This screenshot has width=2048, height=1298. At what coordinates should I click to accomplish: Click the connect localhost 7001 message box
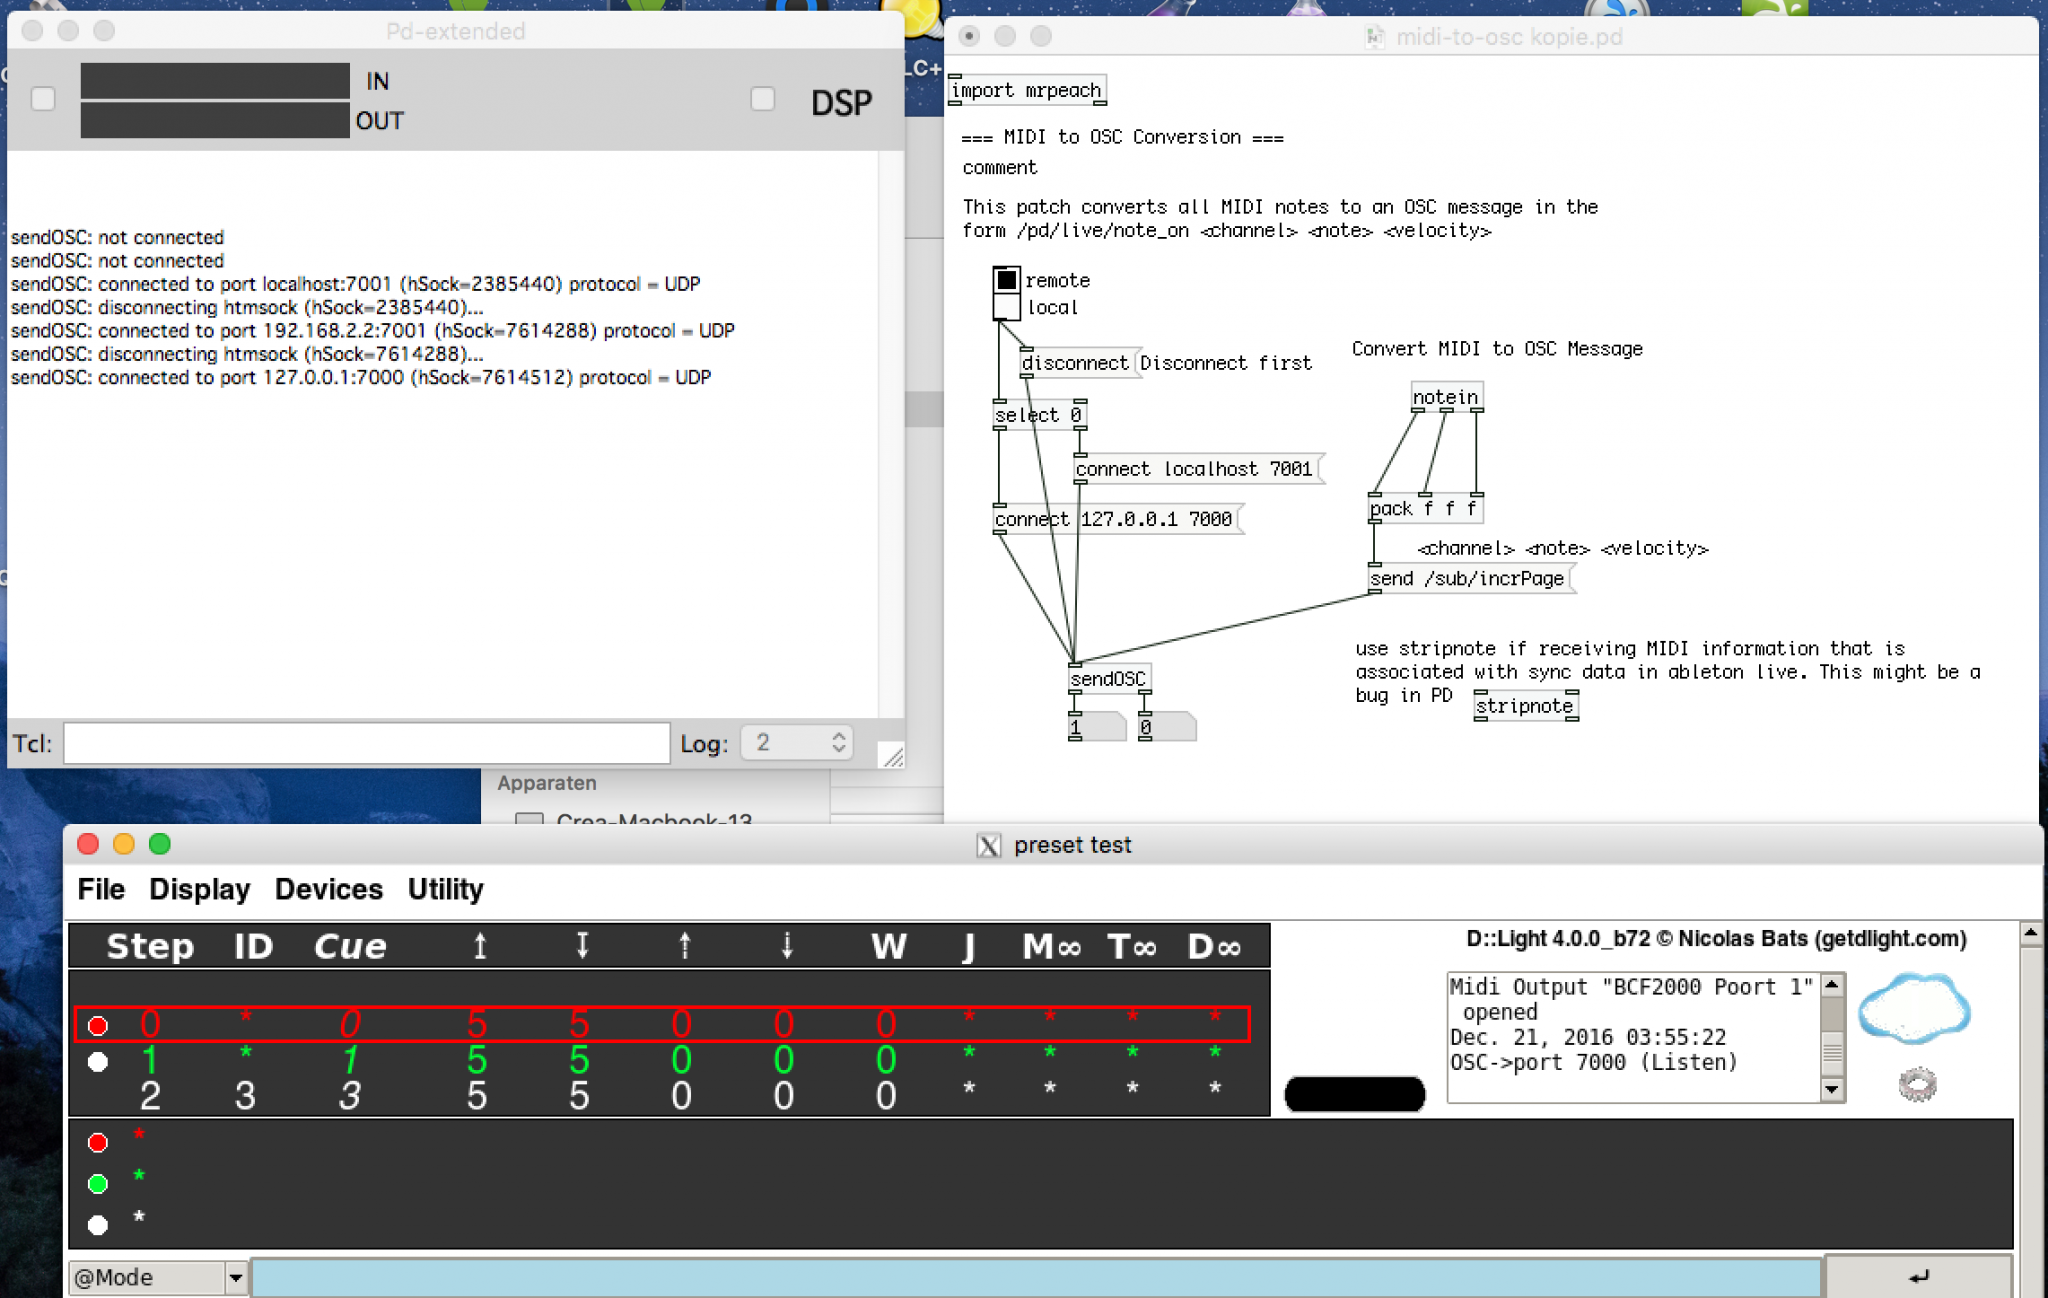click(1194, 469)
